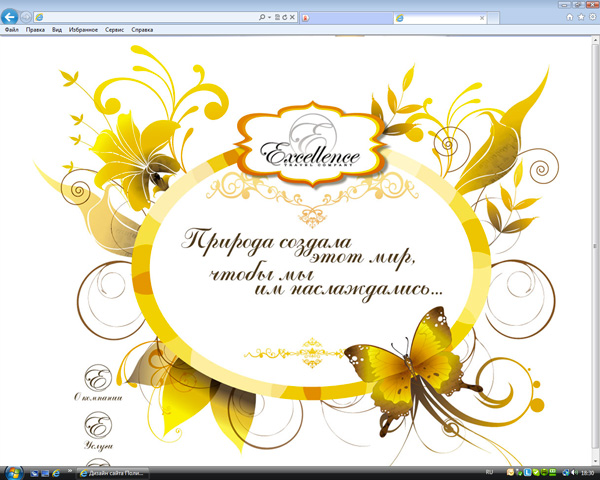Stop loading with the address bar X icon
The image size is (600, 480).
click(292, 17)
